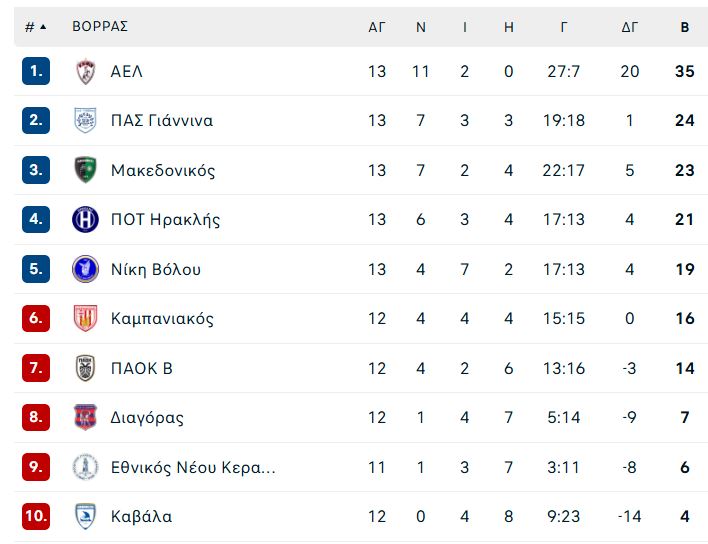The height and width of the screenshot is (544, 708).
Task: Open the ΠΑΣ Γιάννινα crest logo
Action: click(85, 120)
